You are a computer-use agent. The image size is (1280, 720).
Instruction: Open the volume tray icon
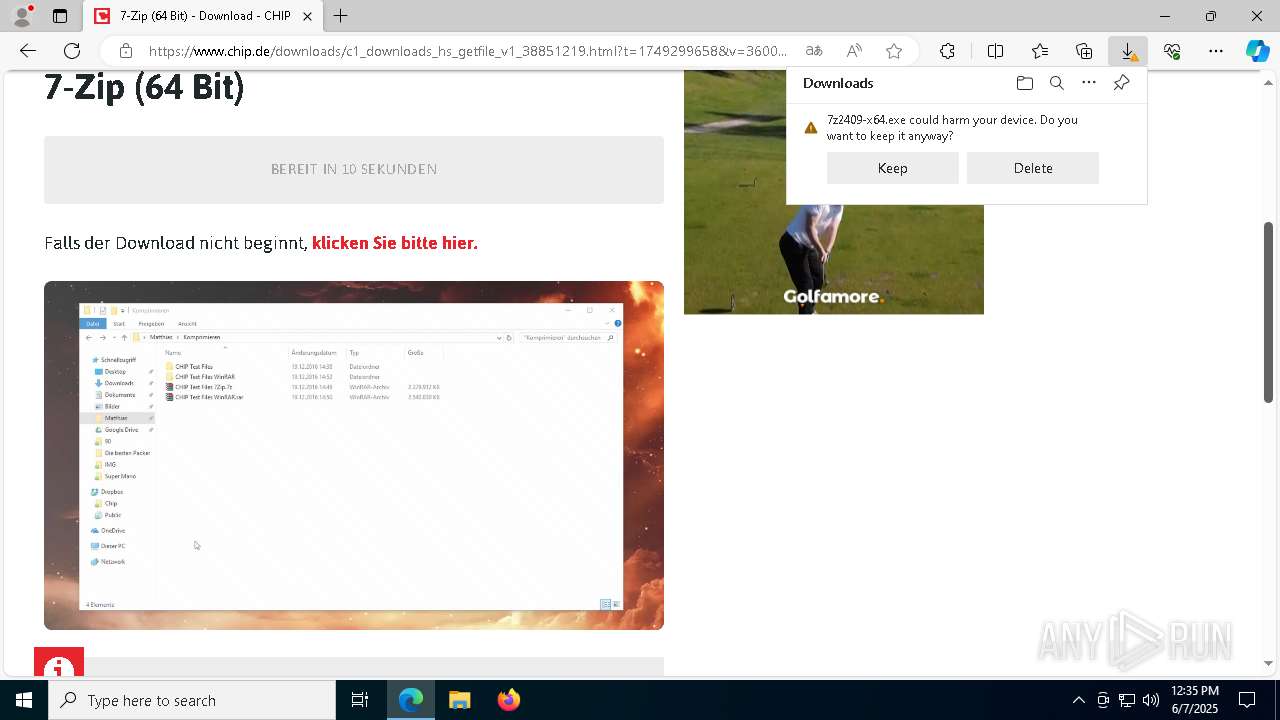[1151, 700]
